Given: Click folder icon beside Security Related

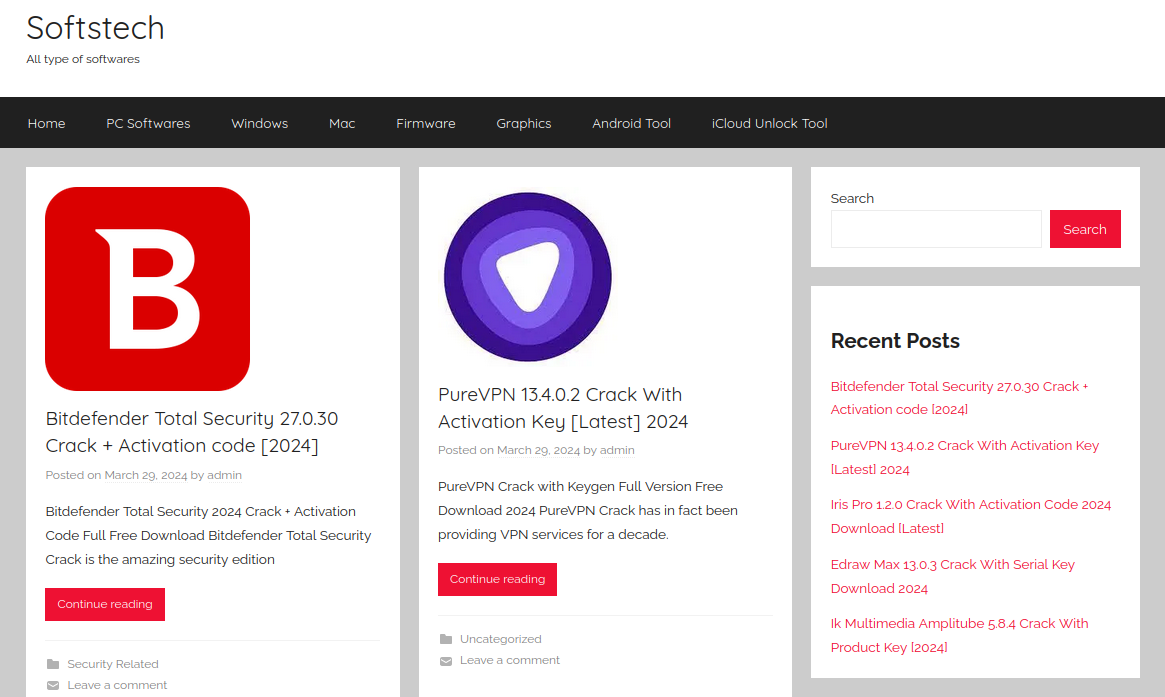Looking at the screenshot, I should pyautogui.click(x=53, y=664).
